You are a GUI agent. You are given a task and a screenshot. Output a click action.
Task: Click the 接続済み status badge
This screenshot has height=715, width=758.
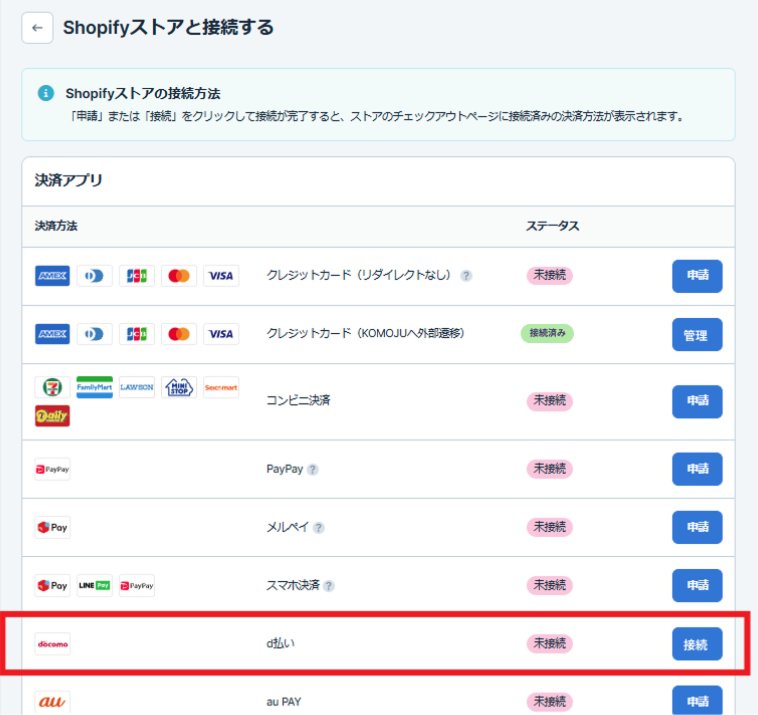547,334
